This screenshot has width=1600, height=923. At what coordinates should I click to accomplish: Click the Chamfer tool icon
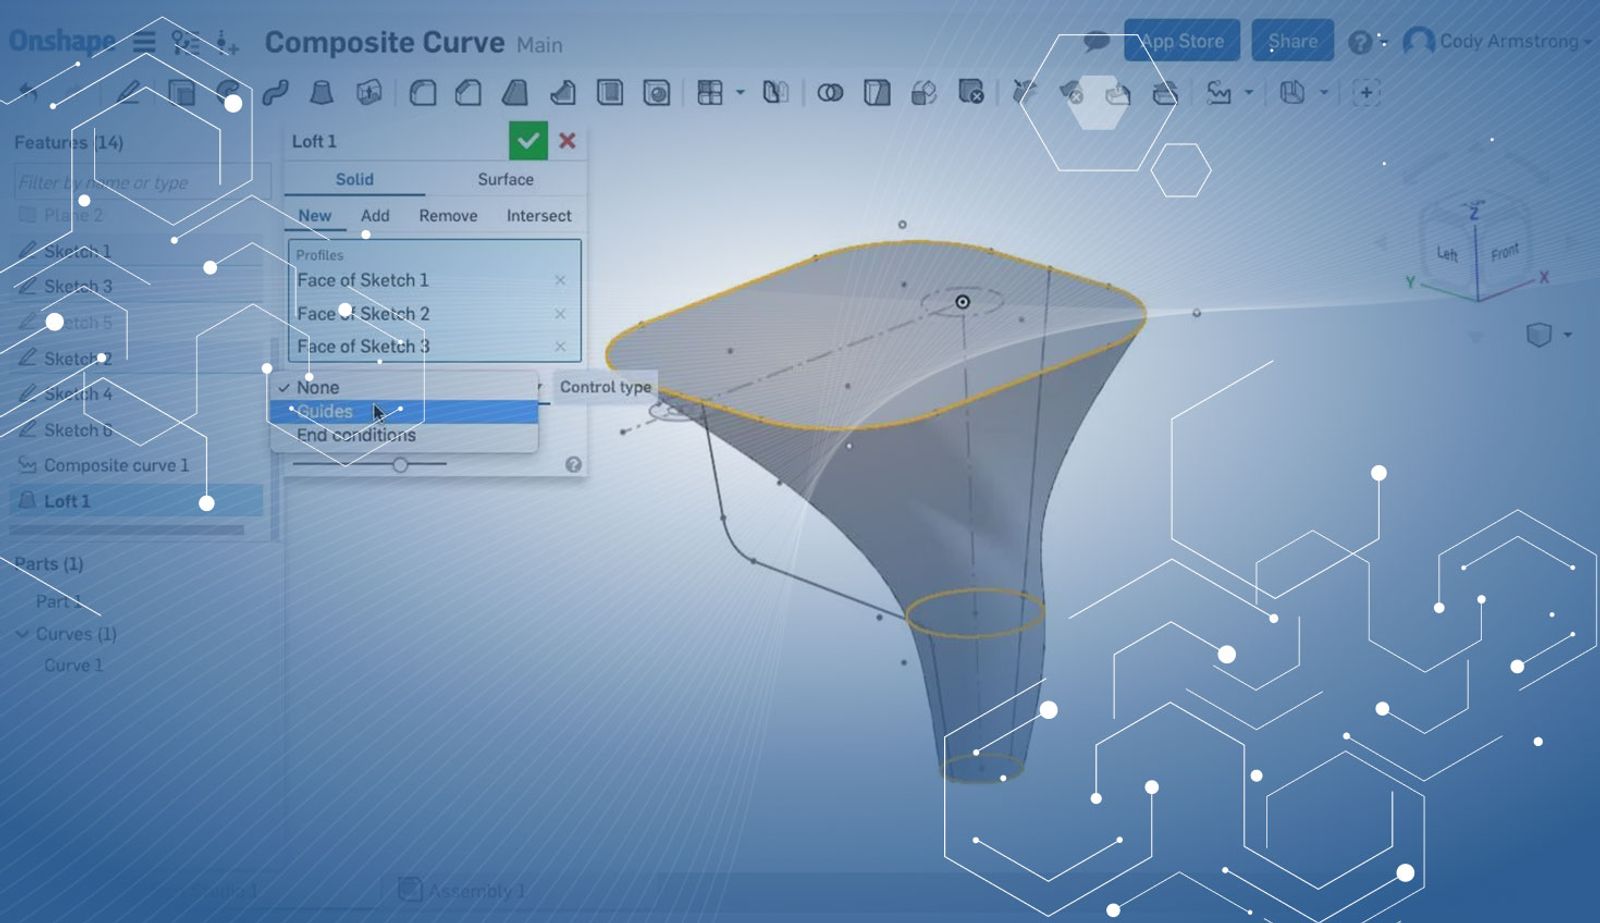pyautogui.click(x=468, y=93)
